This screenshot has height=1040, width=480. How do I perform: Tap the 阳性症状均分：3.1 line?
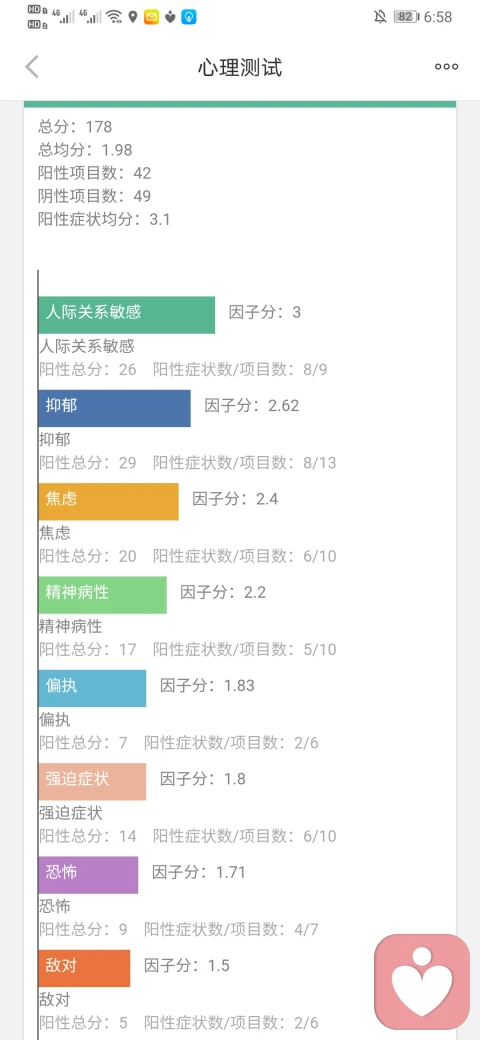coord(105,220)
